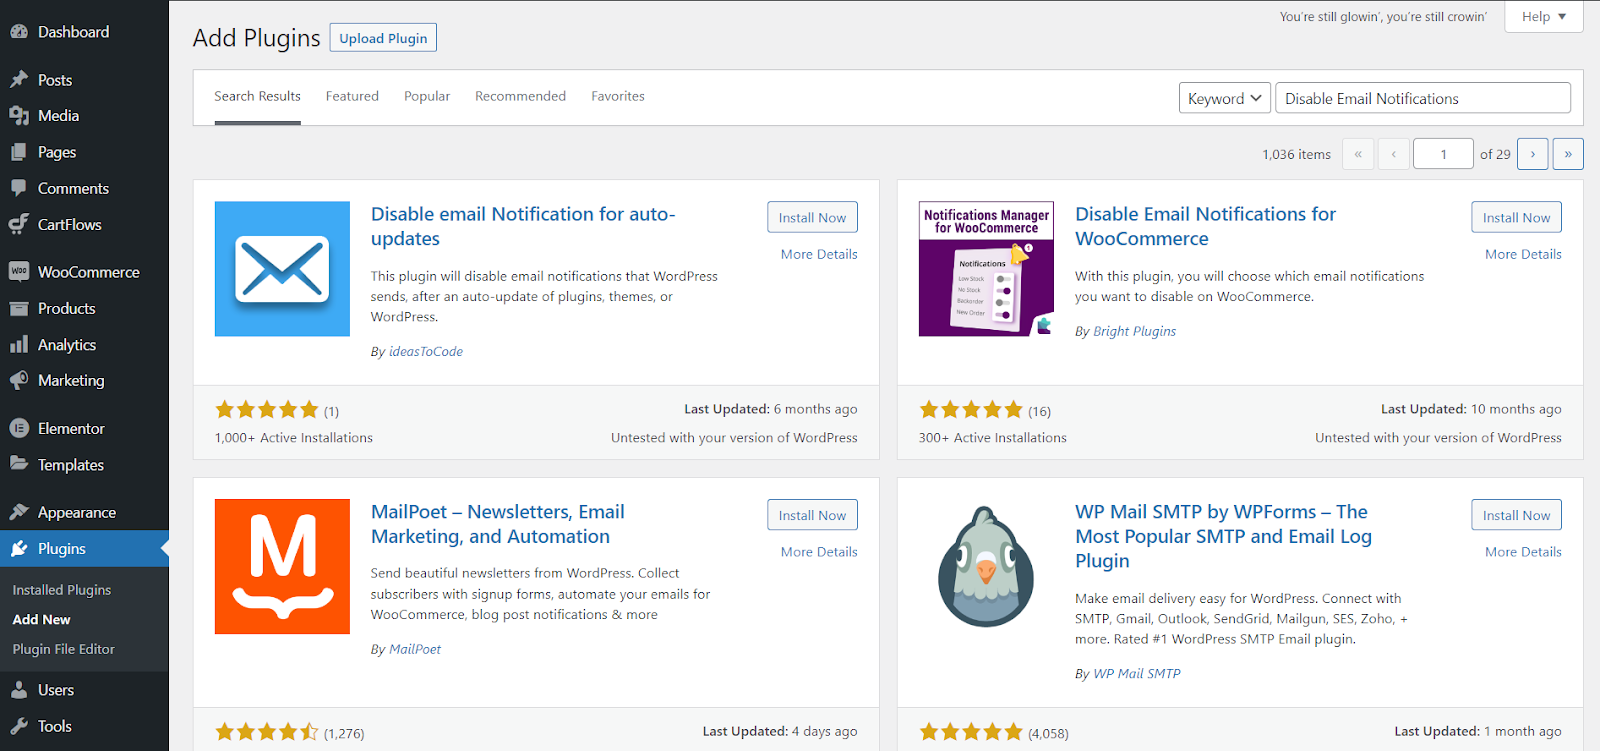The width and height of the screenshot is (1600, 751).
Task: Click MailPoet star rating with 1,276 reviews
Action: (267, 732)
